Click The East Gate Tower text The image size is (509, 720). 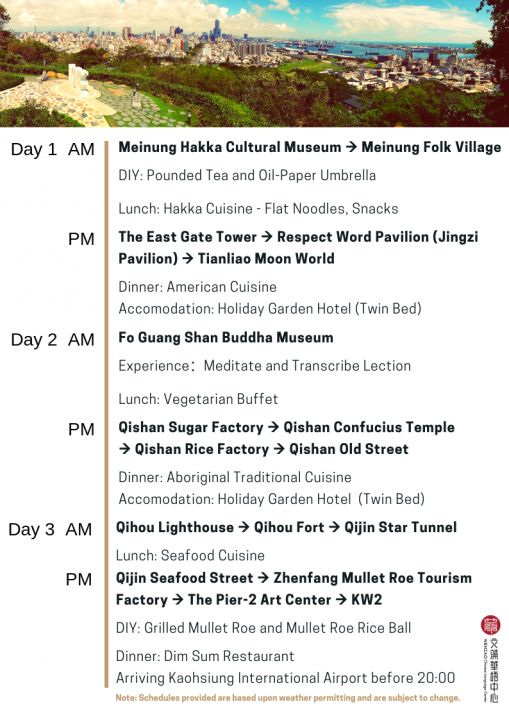click(x=187, y=237)
